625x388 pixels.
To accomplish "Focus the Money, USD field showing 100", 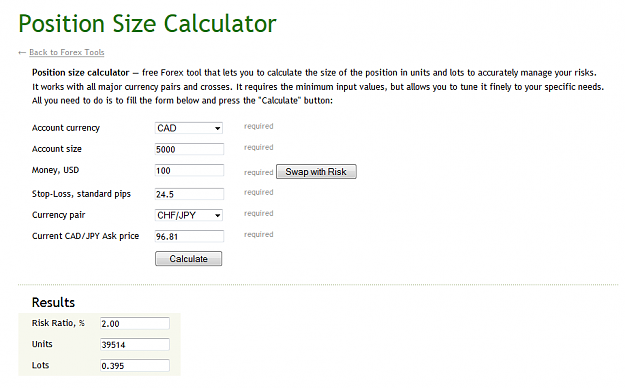I will pyautogui.click(x=189, y=171).
